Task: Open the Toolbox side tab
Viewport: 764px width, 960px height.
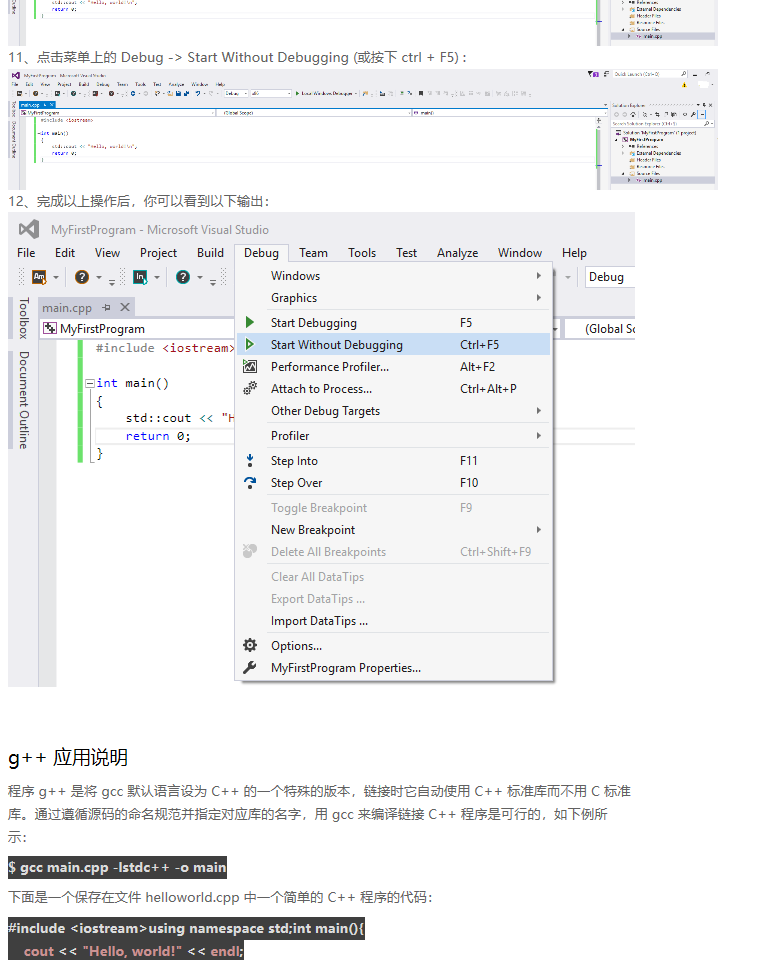Action: (x=23, y=318)
